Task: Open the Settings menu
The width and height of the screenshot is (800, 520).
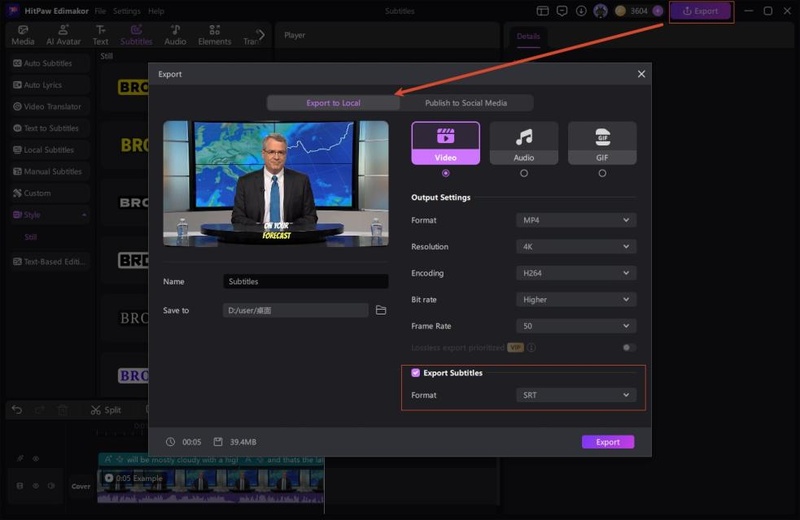Action: 127,11
